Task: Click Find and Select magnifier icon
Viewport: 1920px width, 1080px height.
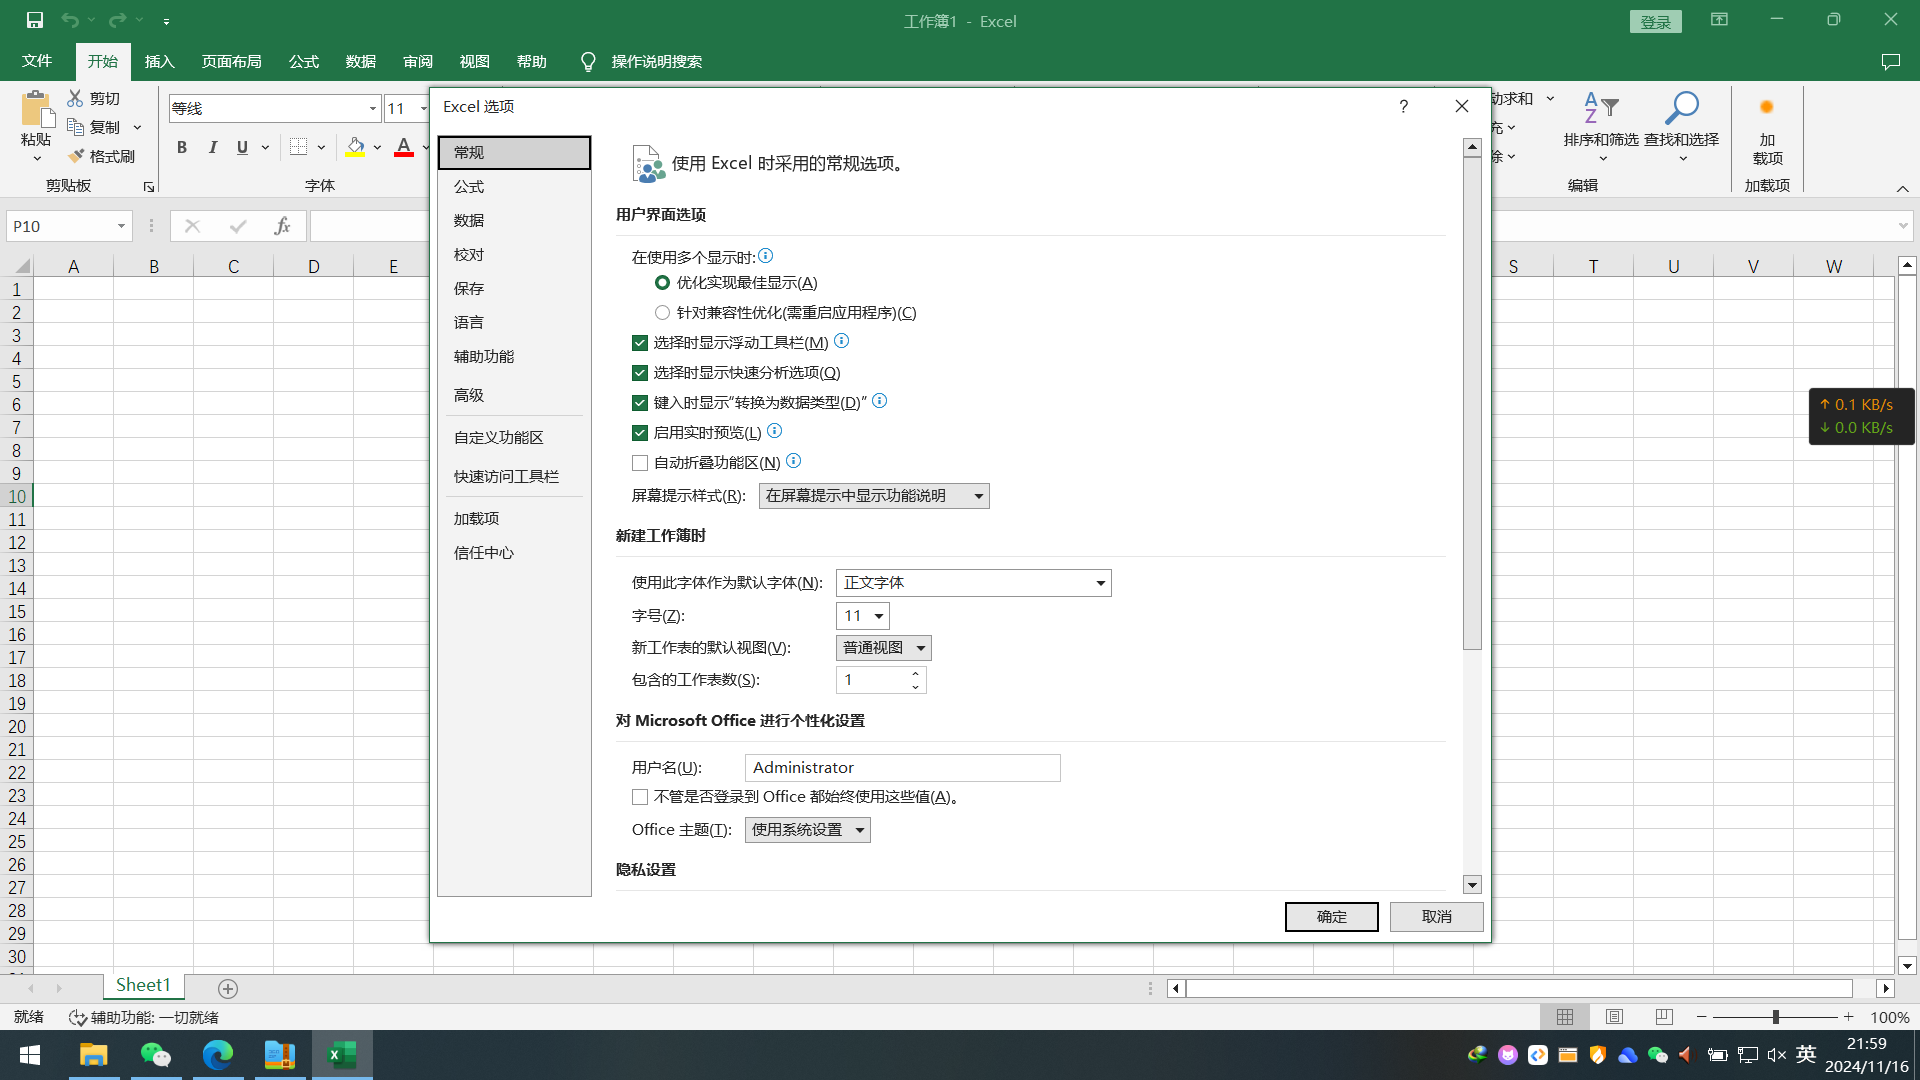Action: tap(1682, 108)
